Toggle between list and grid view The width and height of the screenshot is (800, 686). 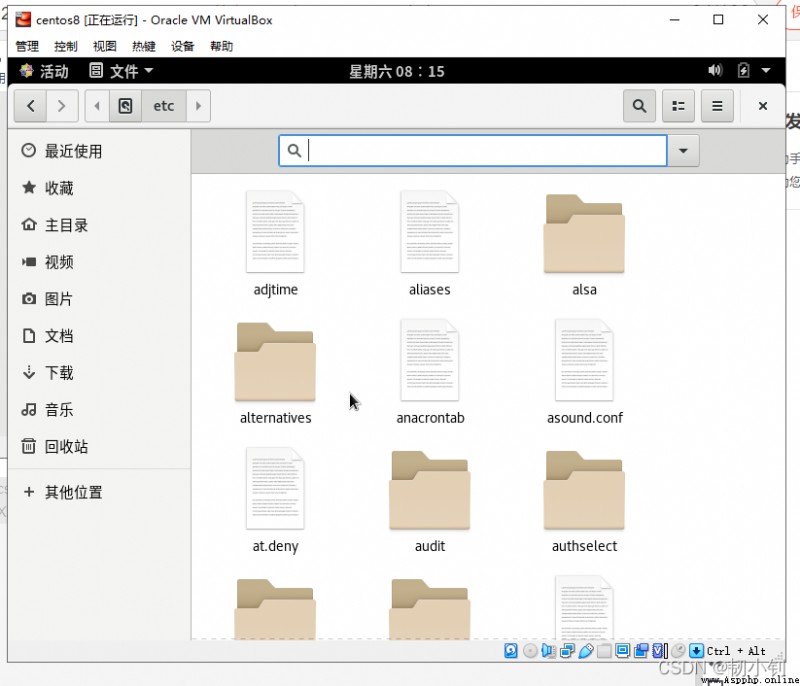678,106
